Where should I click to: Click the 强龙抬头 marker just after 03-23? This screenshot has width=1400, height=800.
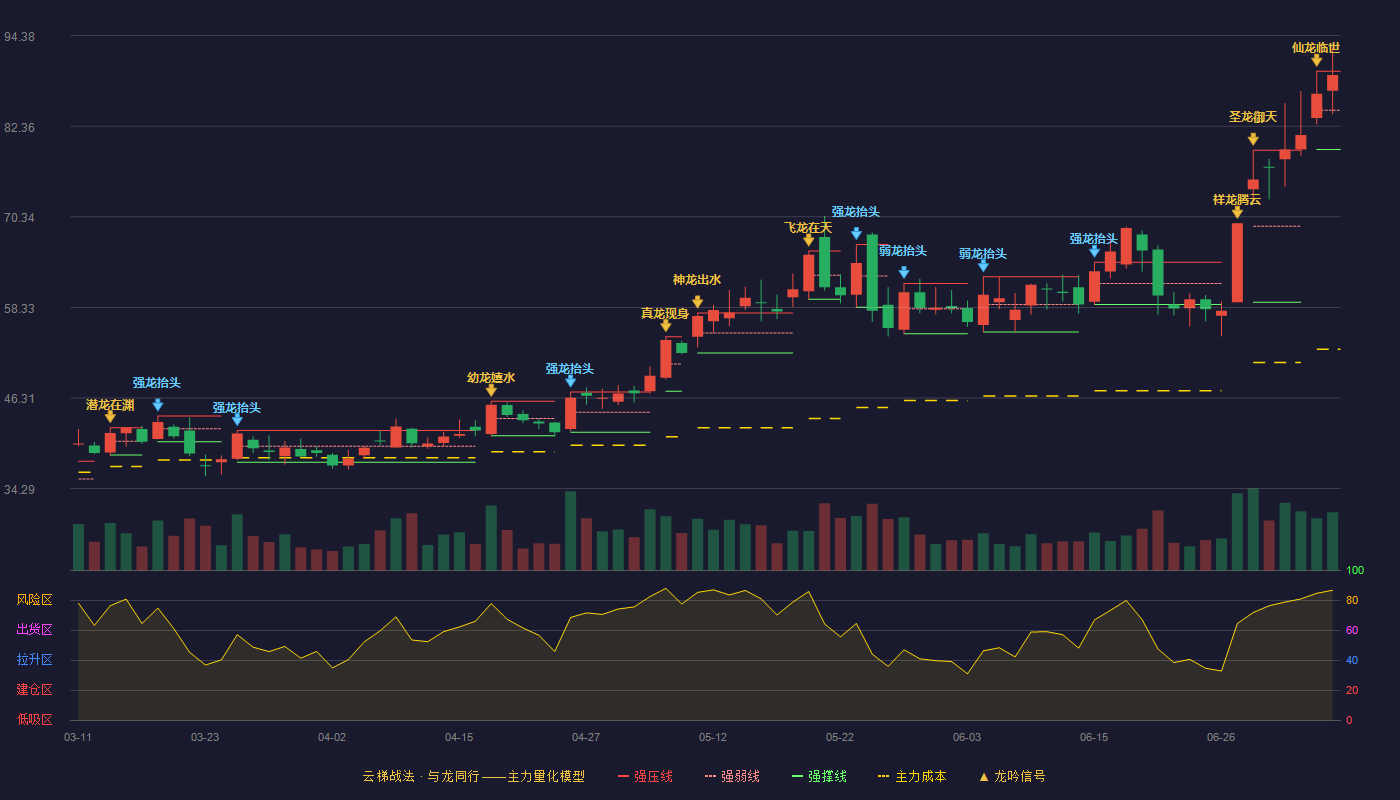pos(237,420)
